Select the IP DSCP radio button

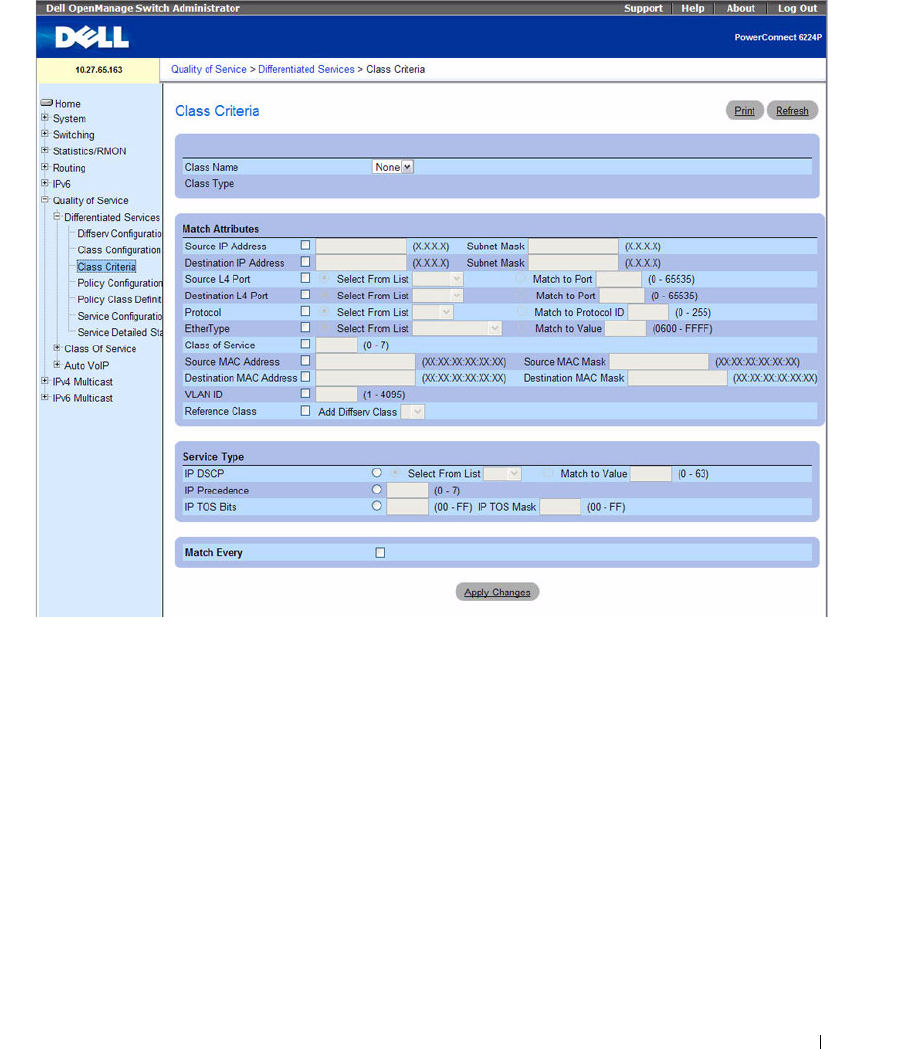click(377, 473)
